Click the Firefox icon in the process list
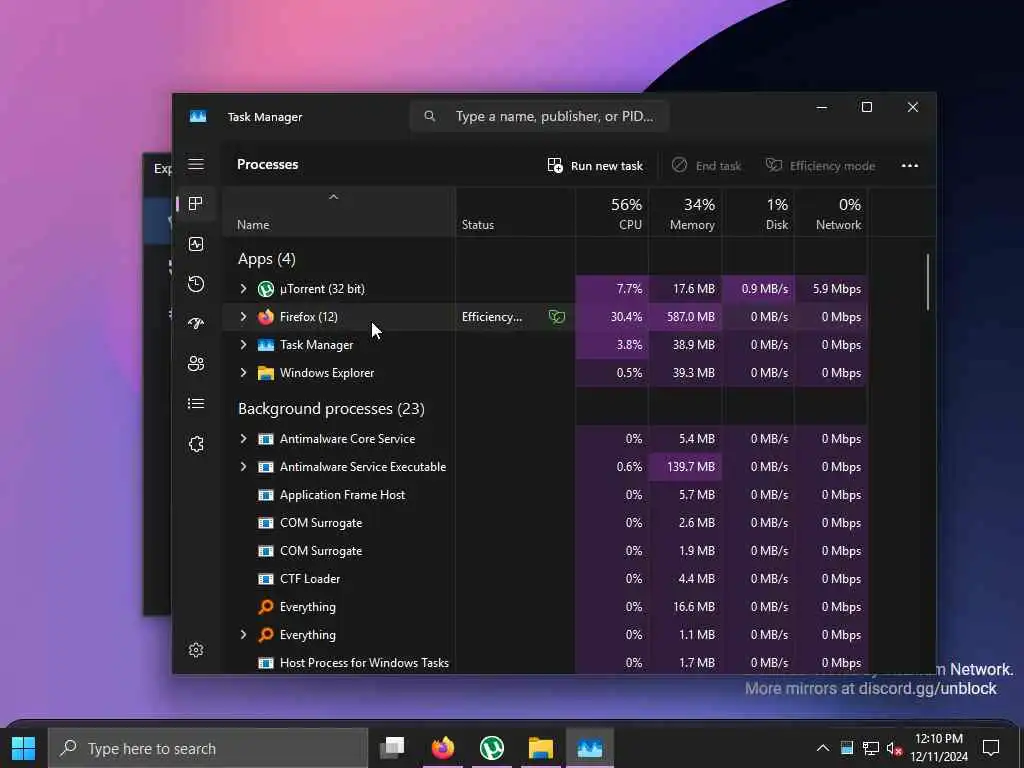This screenshot has height=768, width=1024. coord(266,317)
